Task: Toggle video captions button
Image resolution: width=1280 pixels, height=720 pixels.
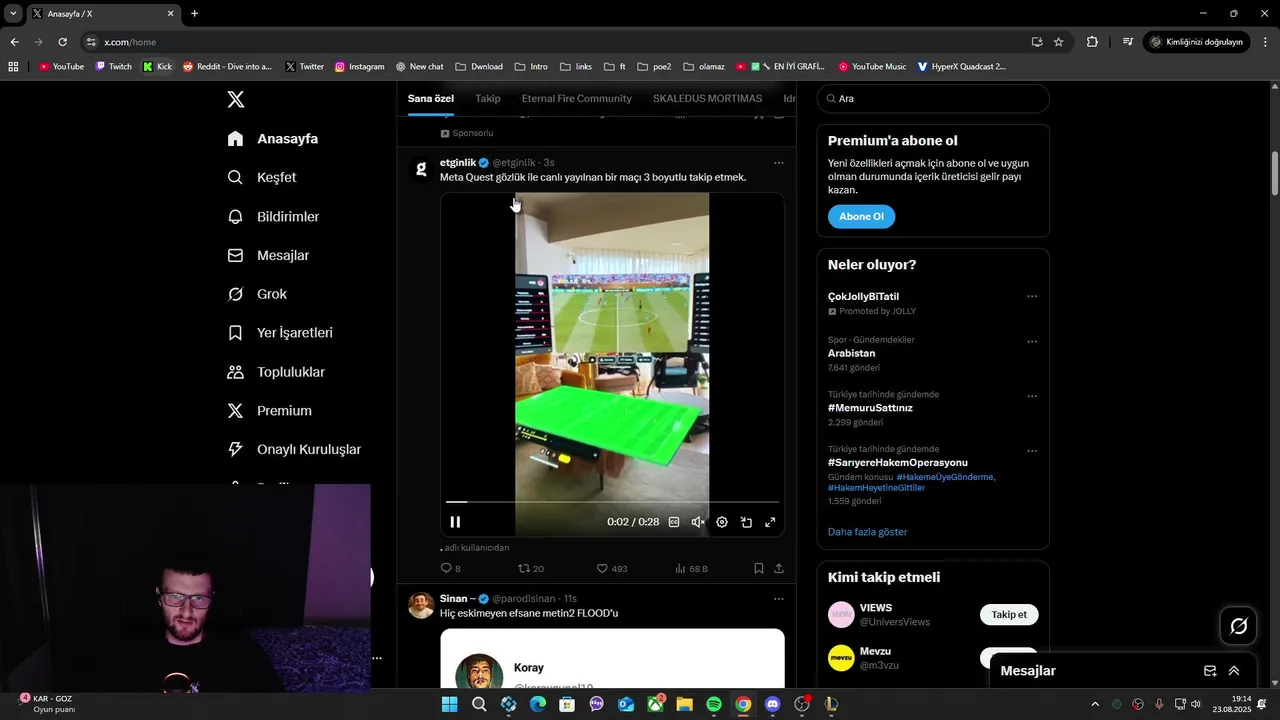Action: 674,522
